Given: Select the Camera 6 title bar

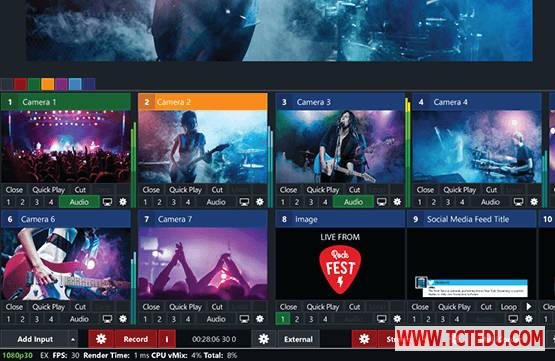Looking at the screenshot, I should [x=65, y=219].
